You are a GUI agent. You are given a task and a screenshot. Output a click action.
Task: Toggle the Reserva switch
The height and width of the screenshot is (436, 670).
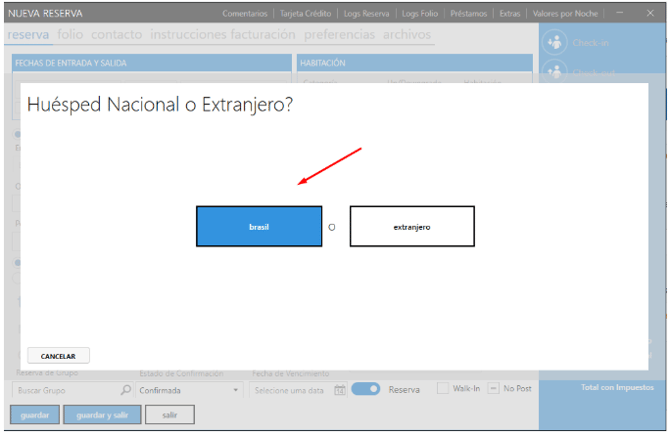[x=365, y=389]
